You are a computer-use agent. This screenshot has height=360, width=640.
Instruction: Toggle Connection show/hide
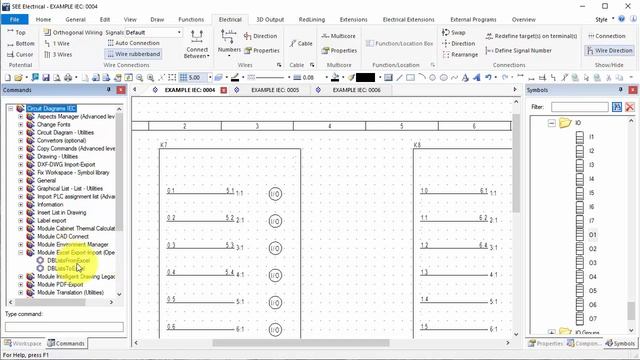click(x=606, y=36)
